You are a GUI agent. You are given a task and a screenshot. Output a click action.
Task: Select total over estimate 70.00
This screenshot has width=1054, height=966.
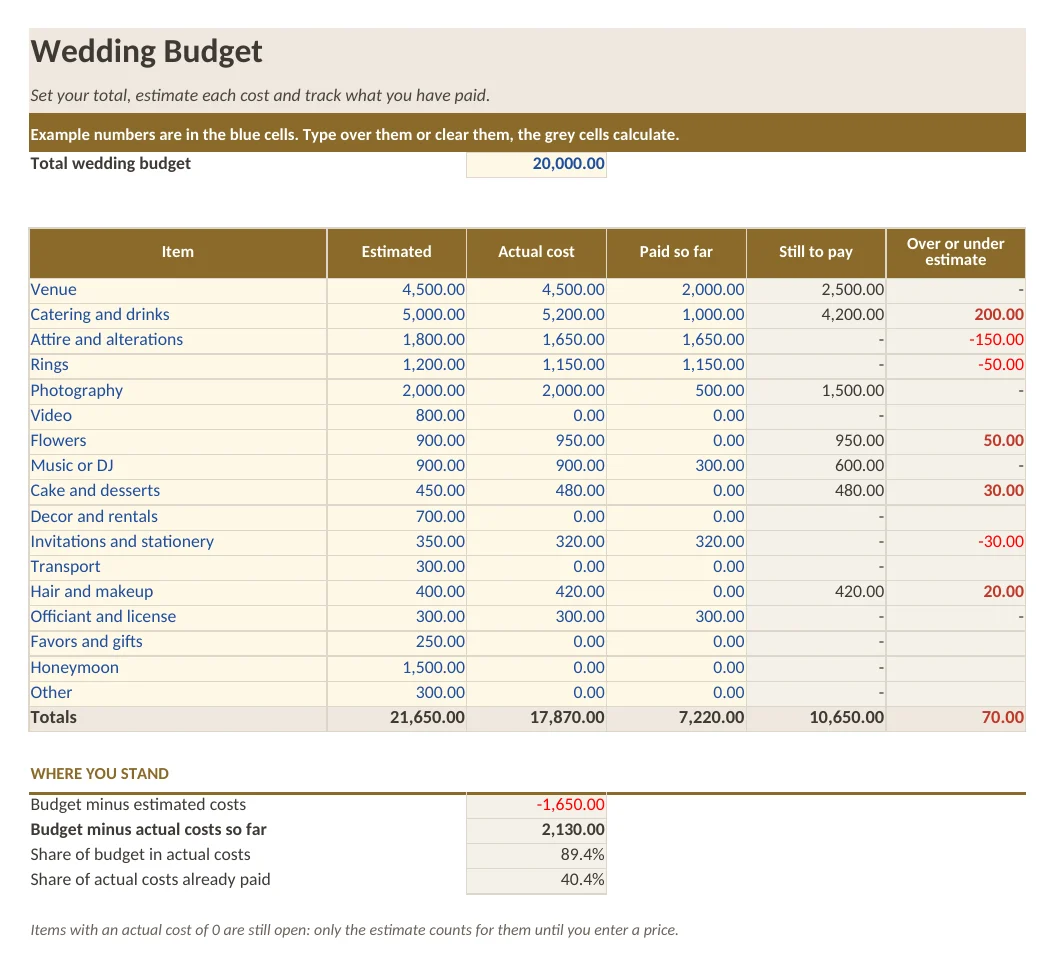[x=956, y=718]
